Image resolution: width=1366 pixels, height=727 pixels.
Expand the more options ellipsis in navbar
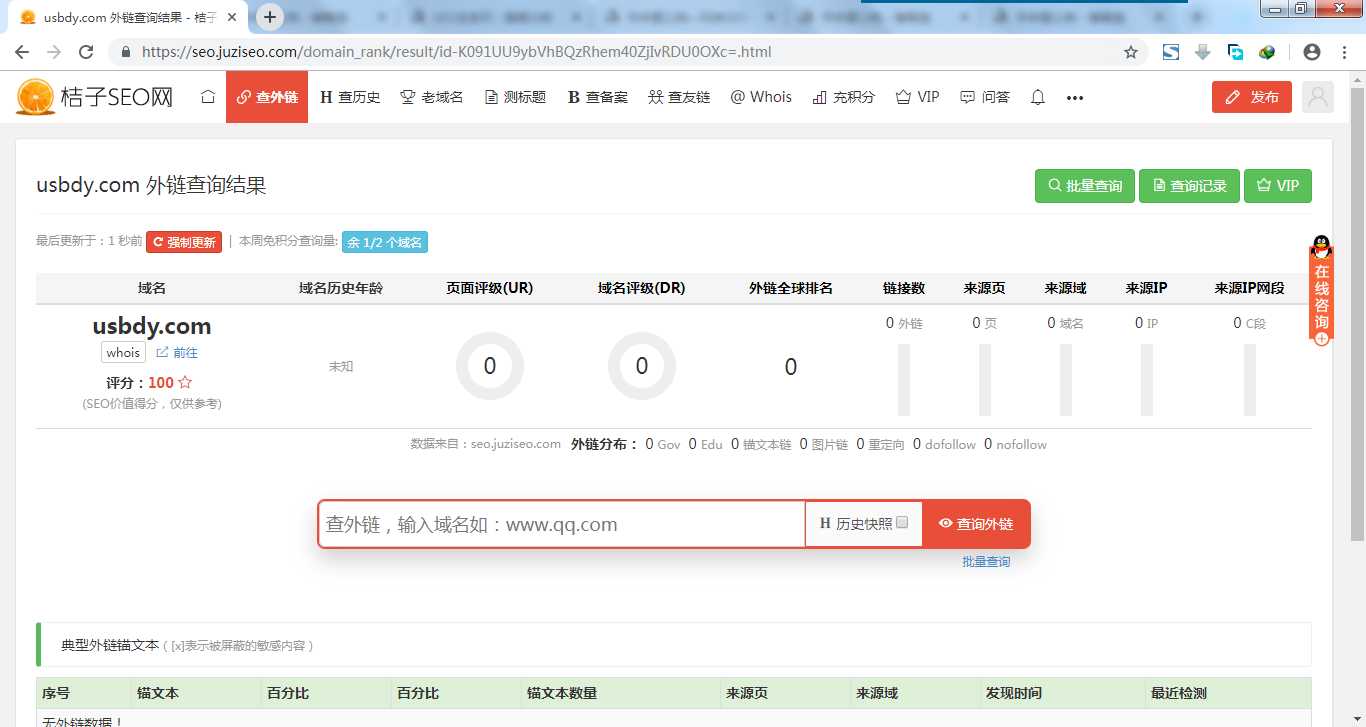(x=1075, y=98)
